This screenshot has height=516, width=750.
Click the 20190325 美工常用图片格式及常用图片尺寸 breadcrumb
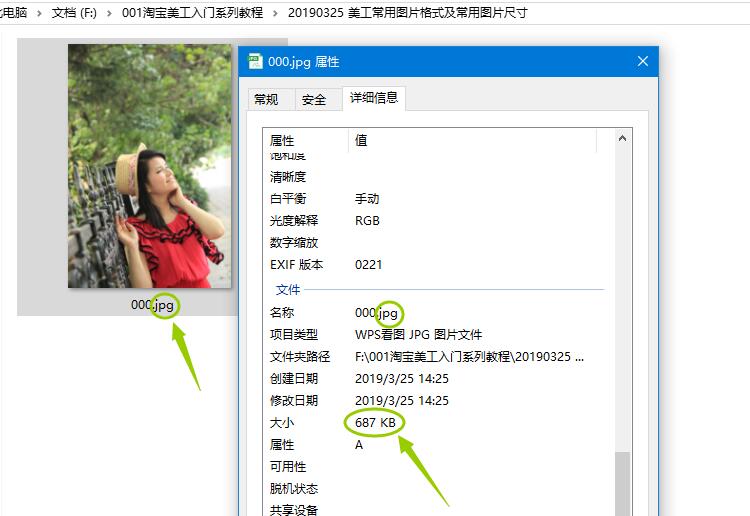pos(408,13)
